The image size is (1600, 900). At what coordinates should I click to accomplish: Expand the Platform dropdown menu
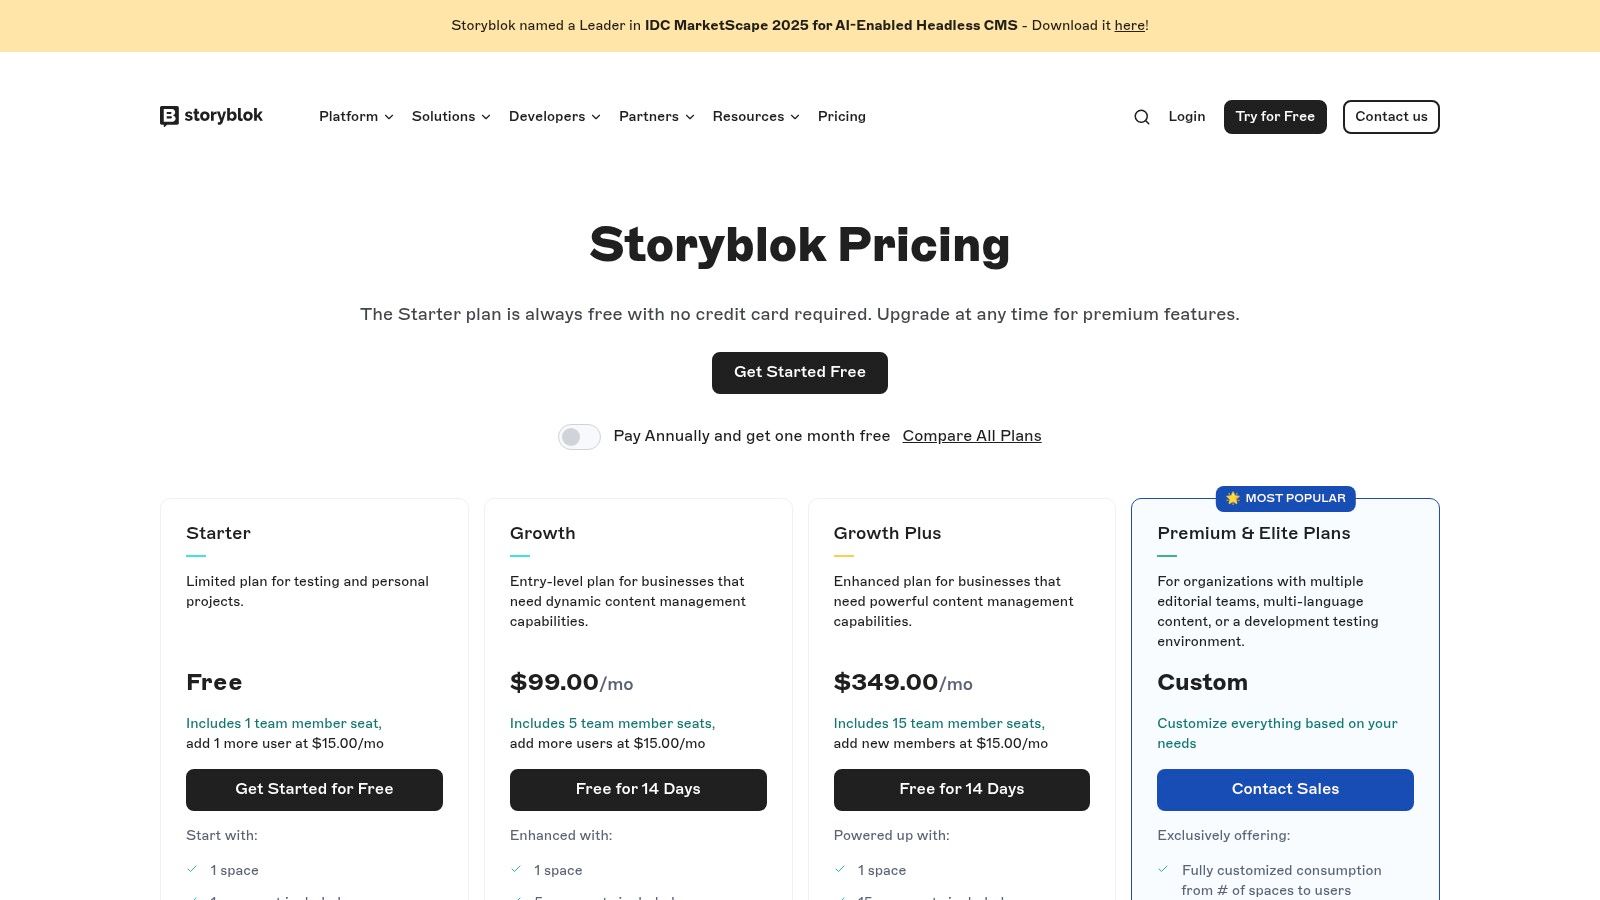click(x=355, y=117)
